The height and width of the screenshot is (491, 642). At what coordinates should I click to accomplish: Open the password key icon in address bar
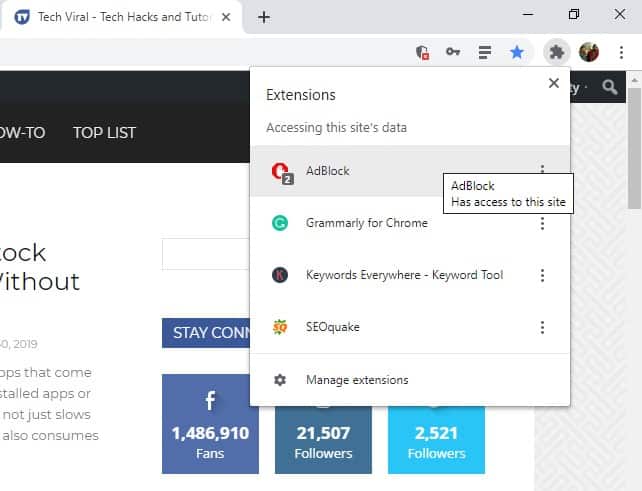(x=453, y=52)
